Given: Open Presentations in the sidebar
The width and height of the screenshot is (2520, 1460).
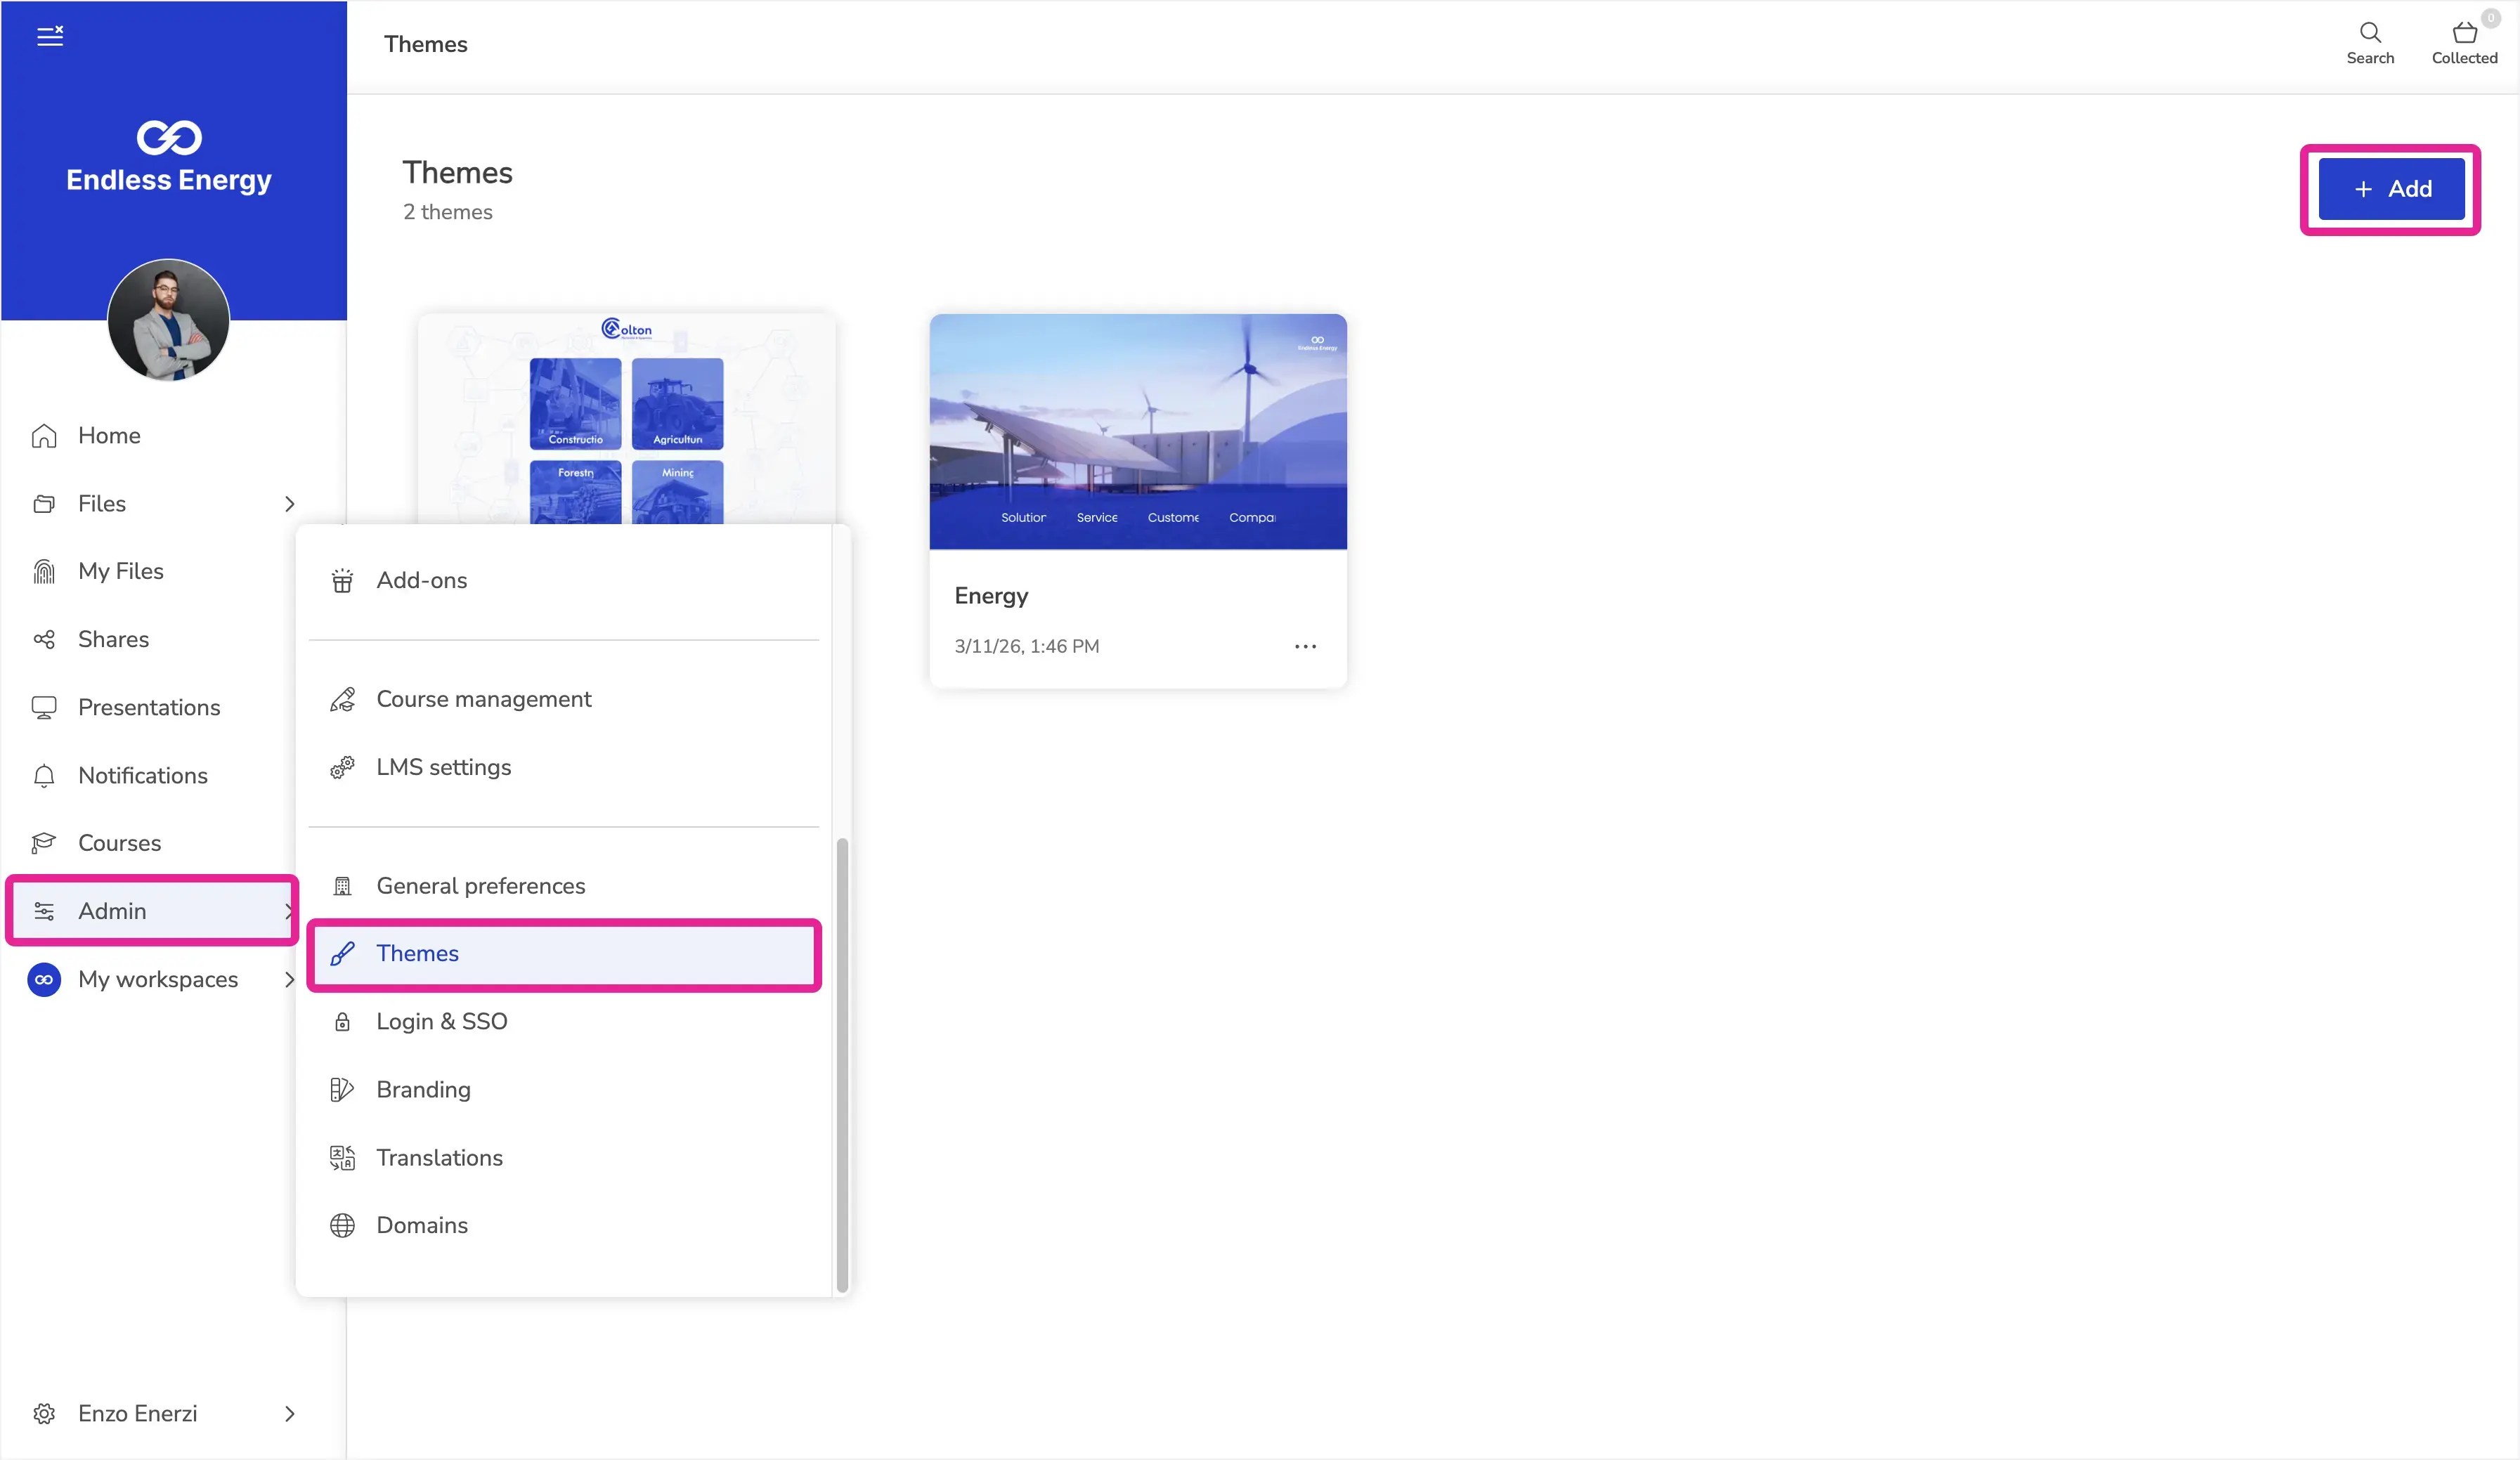Looking at the screenshot, I should point(149,708).
